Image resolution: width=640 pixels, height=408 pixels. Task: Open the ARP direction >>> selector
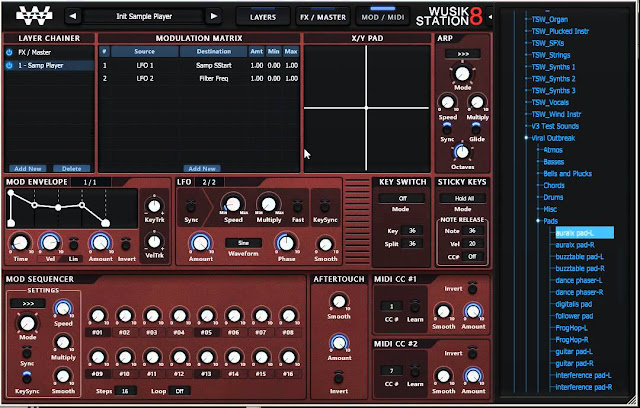coord(463,54)
